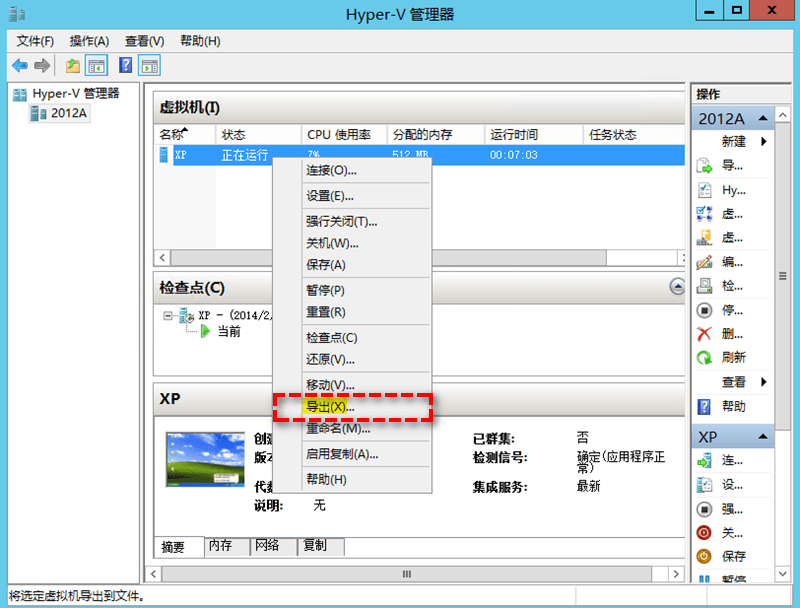This screenshot has width=800, height=608.
Task: Choose 连接(O)... from the context menu
Action: (x=352, y=170)
